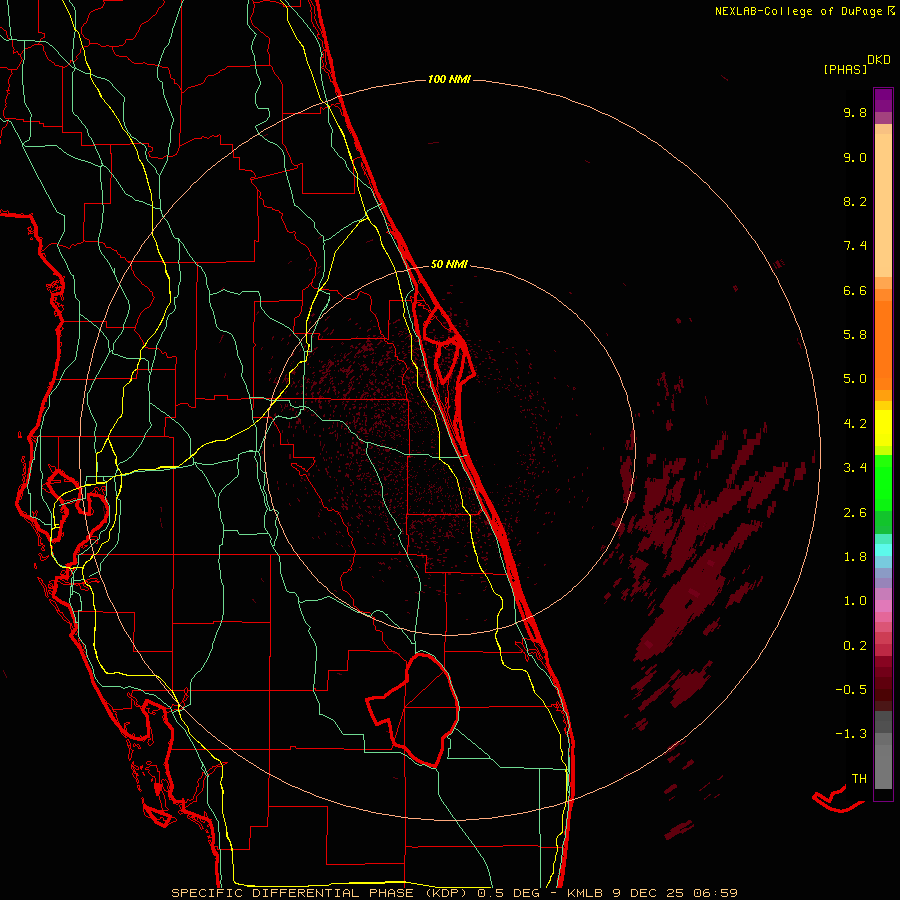The image size is (900, 900).
Task: Click the 2.6 value on color scale
Action: 855,513
